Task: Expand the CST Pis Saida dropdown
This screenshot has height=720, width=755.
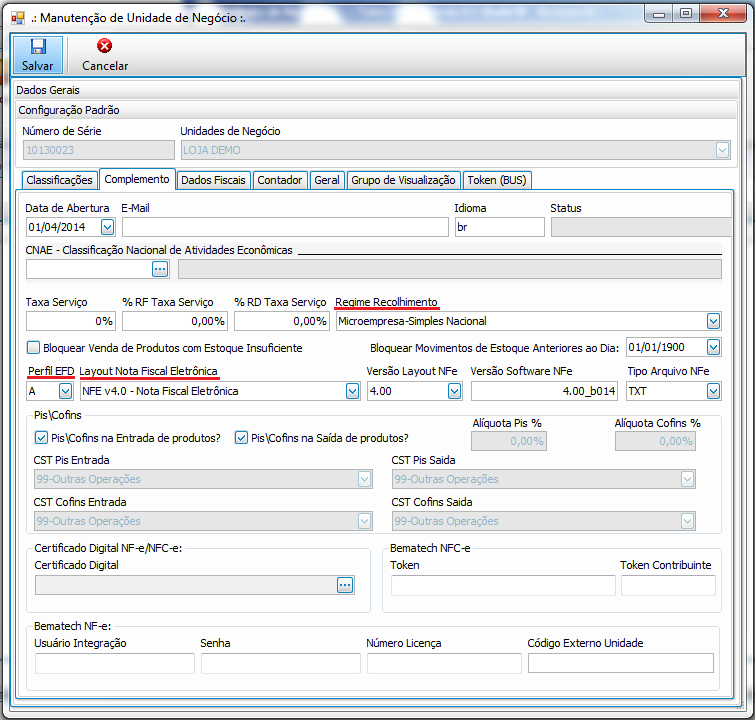Action: pyautogui.click(x=688, y=479)
